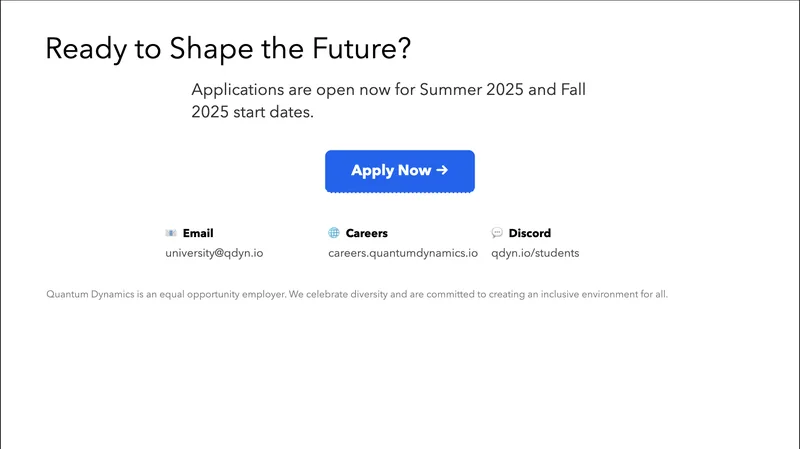This screenshot has height=449, width=800.
Task: Open the university@qdyn.io email address
Action: coord(214,253)
